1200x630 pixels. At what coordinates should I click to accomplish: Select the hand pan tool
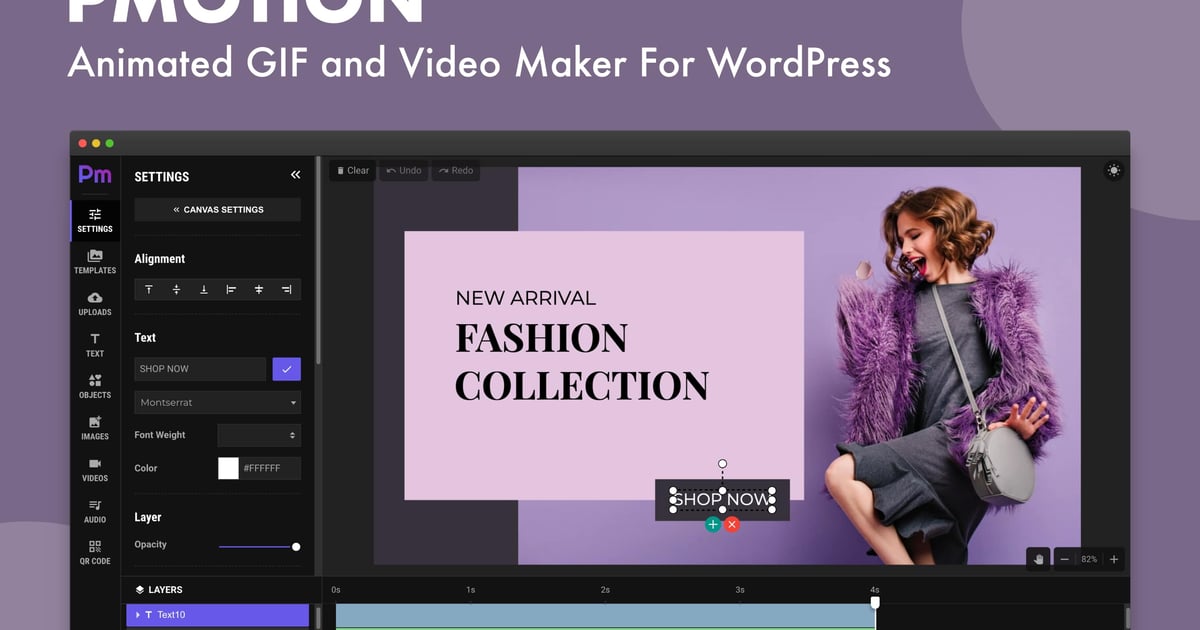click(x=1039, y=559)
